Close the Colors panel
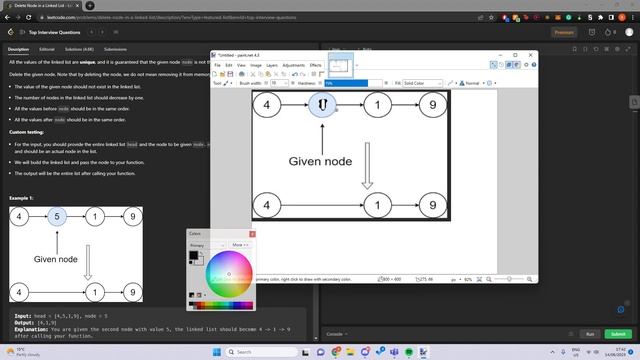Viewport: 640px width, 360px height. point(252,234)
